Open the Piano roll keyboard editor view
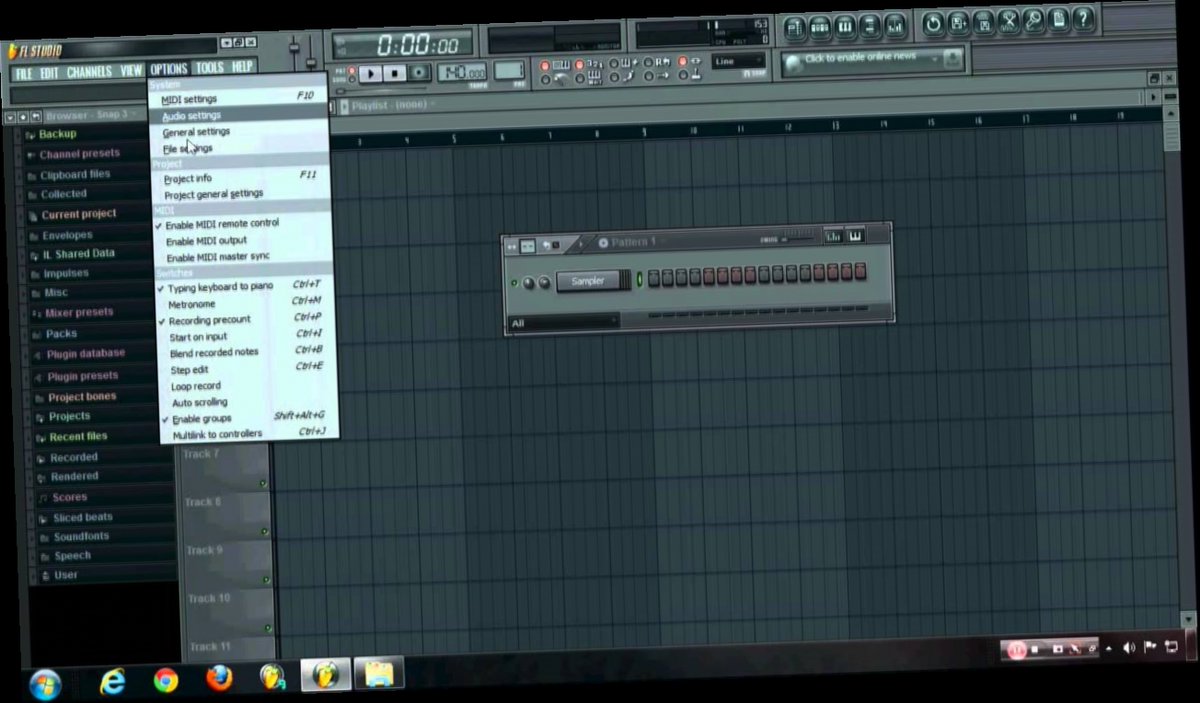This screenshot has width=1200, height=703. [846, 28]
